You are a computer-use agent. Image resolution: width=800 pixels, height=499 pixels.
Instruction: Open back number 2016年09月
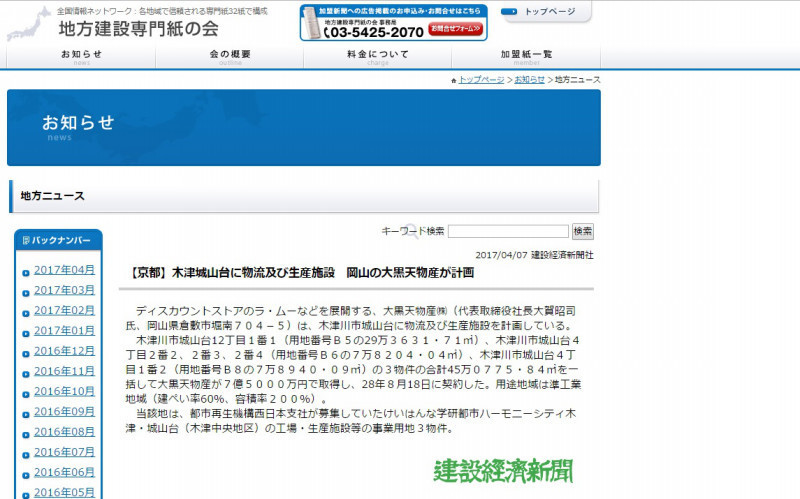click(64, 412)
